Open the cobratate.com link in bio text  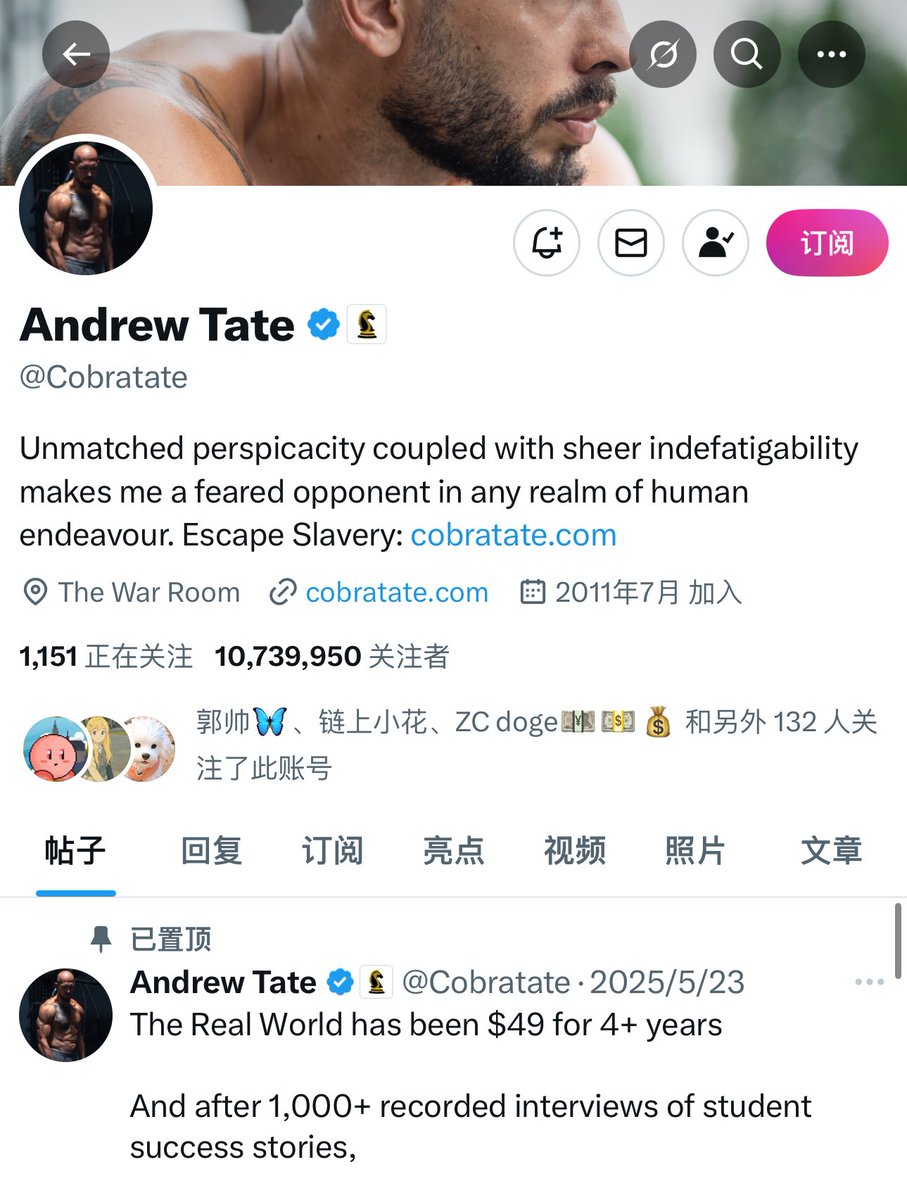[x=513, y=535]
